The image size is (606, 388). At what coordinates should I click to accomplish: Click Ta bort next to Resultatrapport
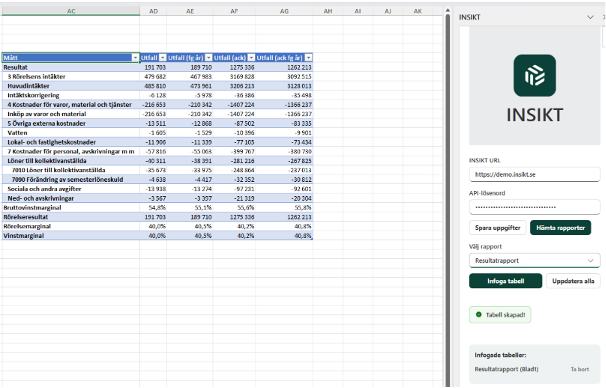tap(580, 369)
